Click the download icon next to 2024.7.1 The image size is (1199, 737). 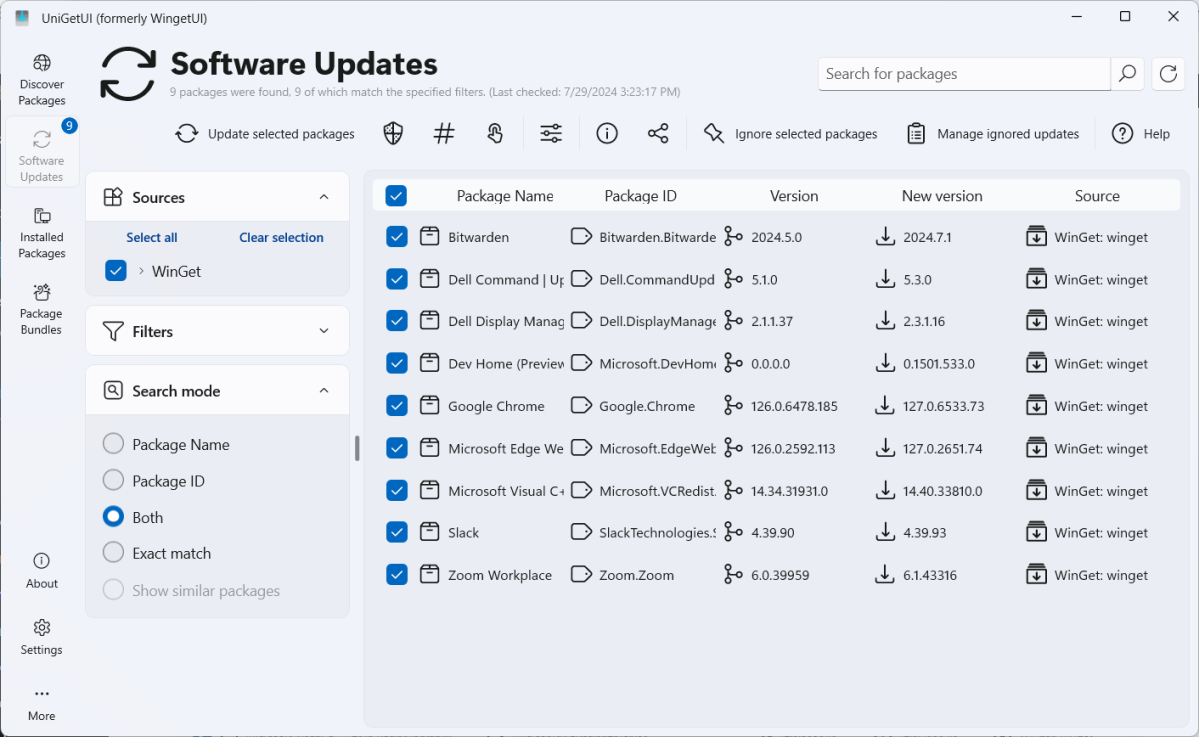[x=885, y=236]
